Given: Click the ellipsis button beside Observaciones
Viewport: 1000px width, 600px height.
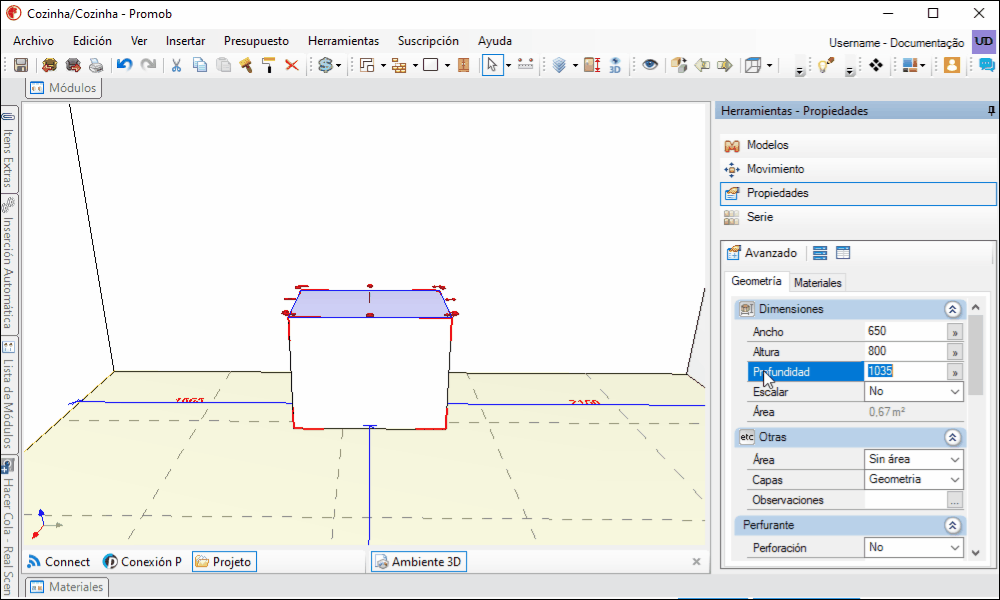Looking at the screenshot, I should click(x=955, y=501).
